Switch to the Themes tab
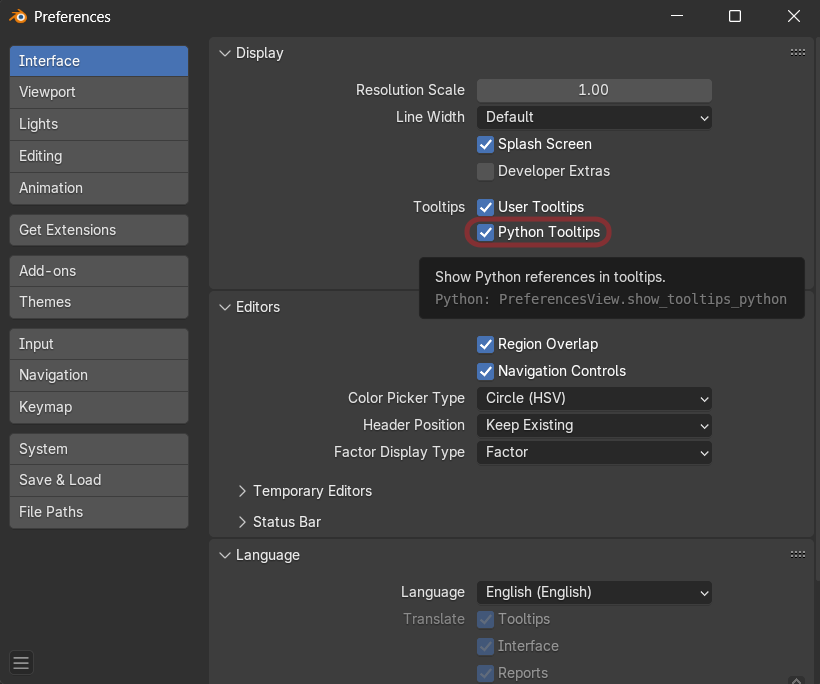The width and height of the screenshot is (820, 684). (99, 302)
